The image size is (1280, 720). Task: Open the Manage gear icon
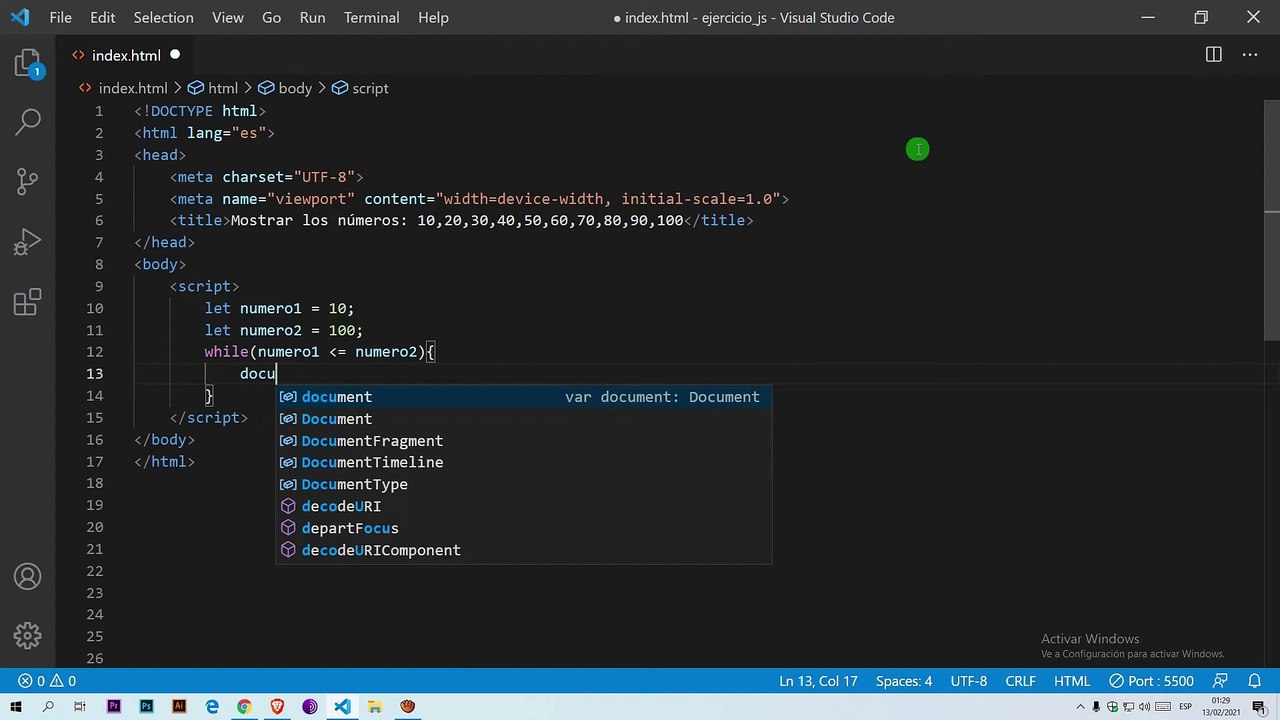point(27,635)
